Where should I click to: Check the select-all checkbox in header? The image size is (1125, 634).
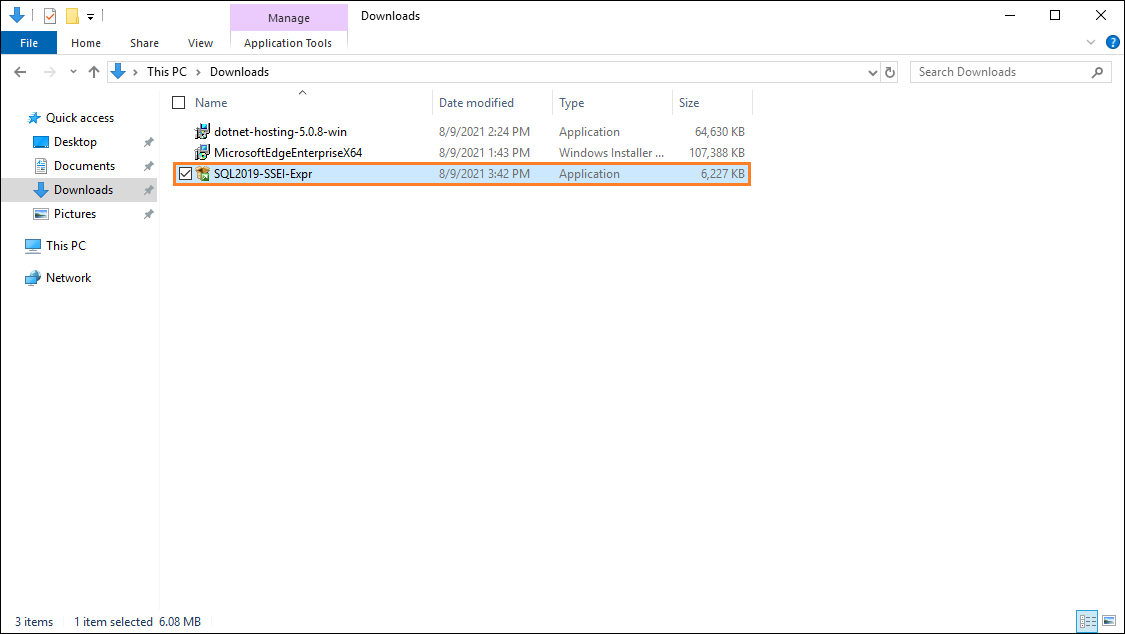pos(177,102)
